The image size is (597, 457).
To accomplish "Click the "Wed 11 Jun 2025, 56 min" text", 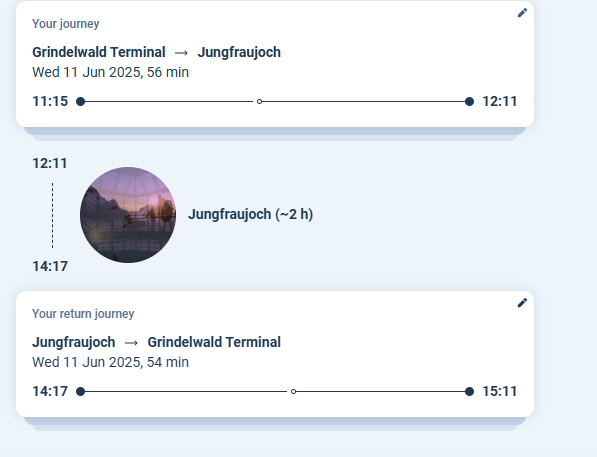I will pyautogui.click(x=110, y=72).
